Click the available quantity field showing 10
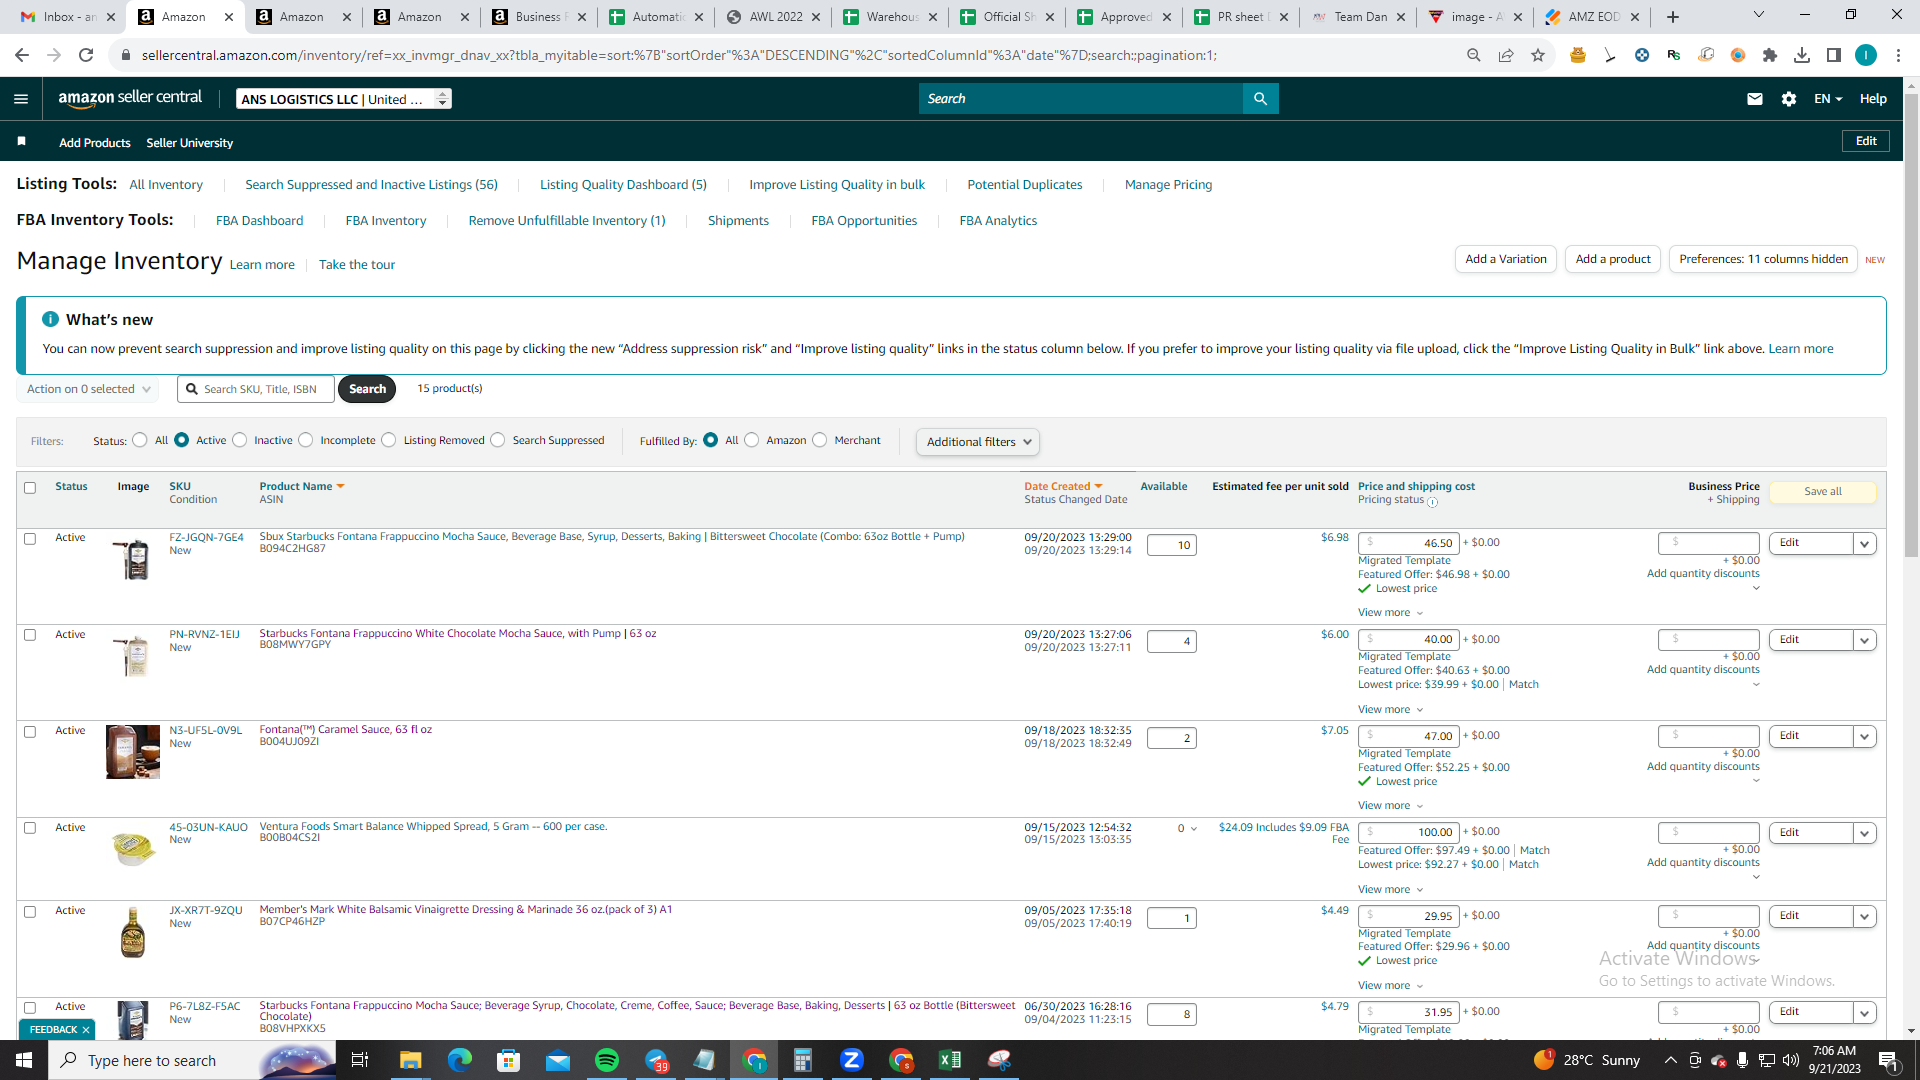The width and height of the screenshot is (1920, 1080). coord(1171,545)
